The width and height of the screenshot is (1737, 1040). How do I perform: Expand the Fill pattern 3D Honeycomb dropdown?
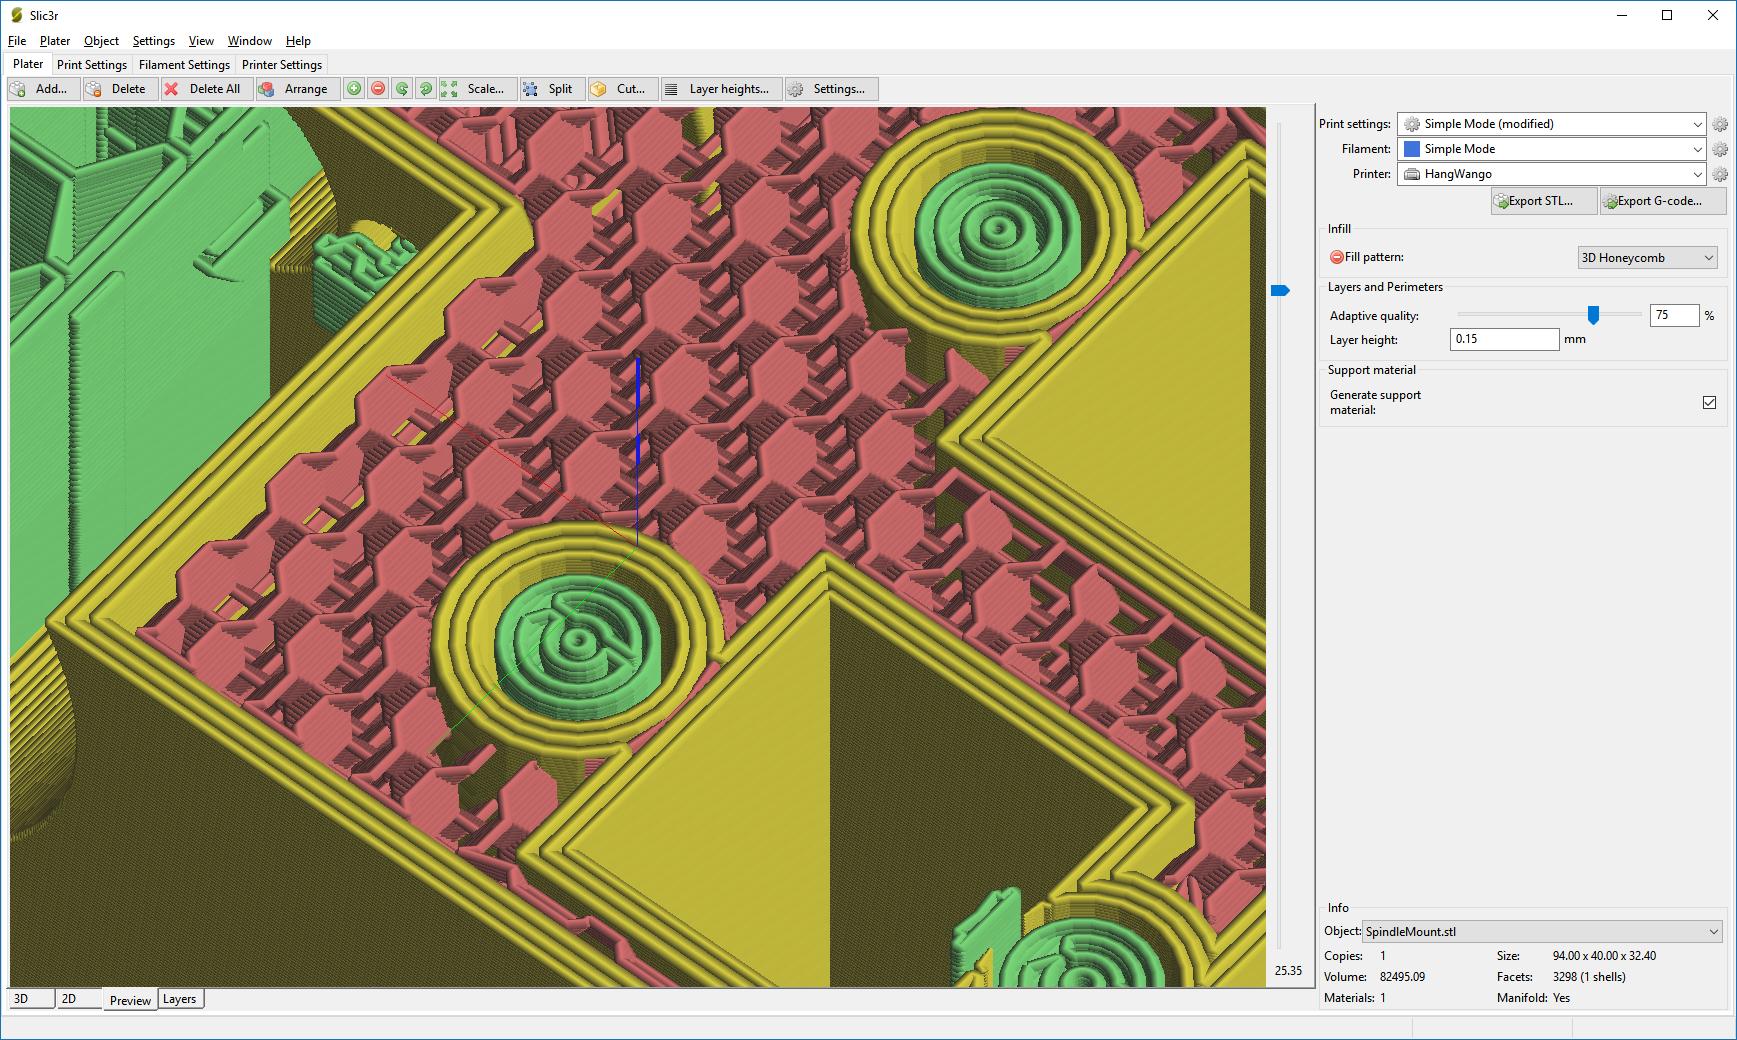[1647, 258]
